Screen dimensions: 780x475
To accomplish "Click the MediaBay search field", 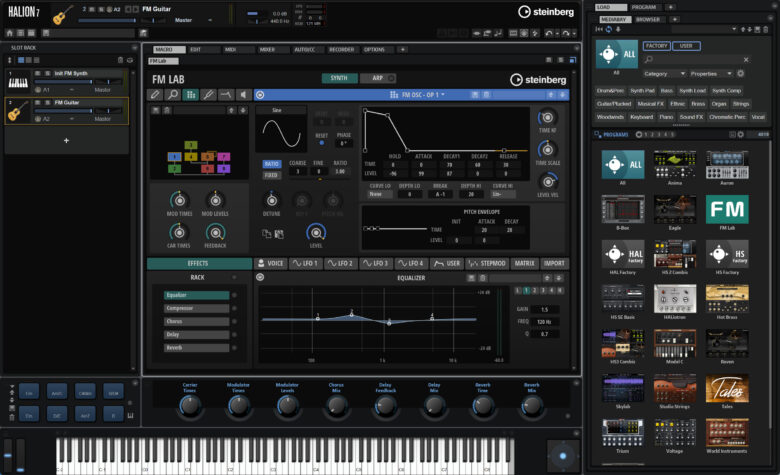I will [x=696, y=60].
